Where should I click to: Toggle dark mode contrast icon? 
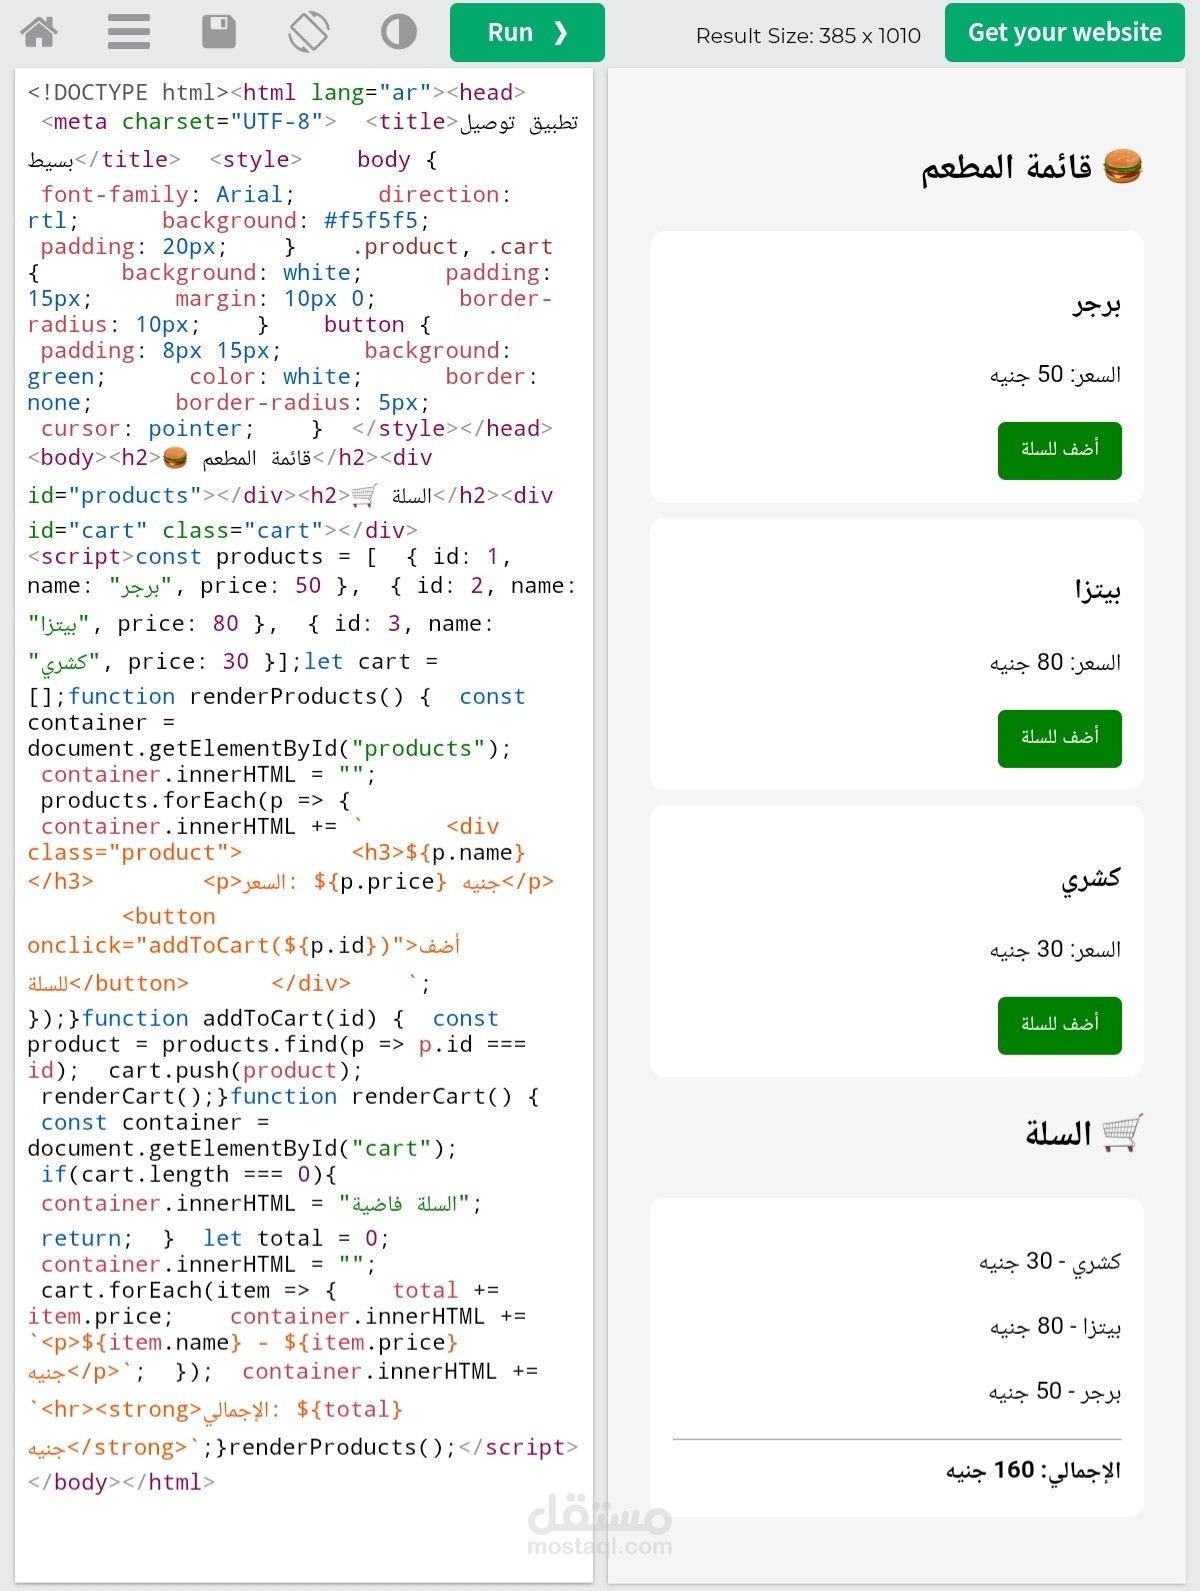(x=399, y=32)
